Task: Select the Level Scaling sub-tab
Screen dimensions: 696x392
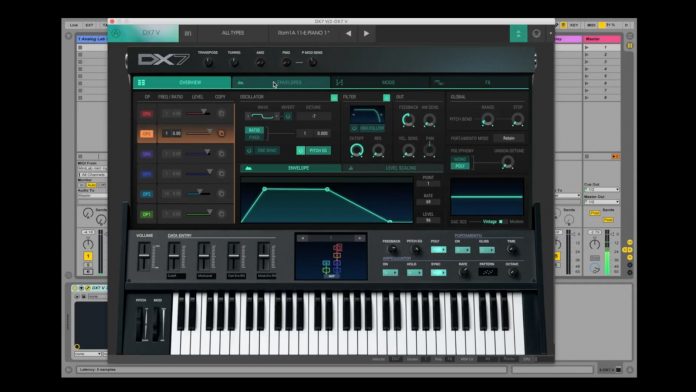Action: click(x=392, y=168)
